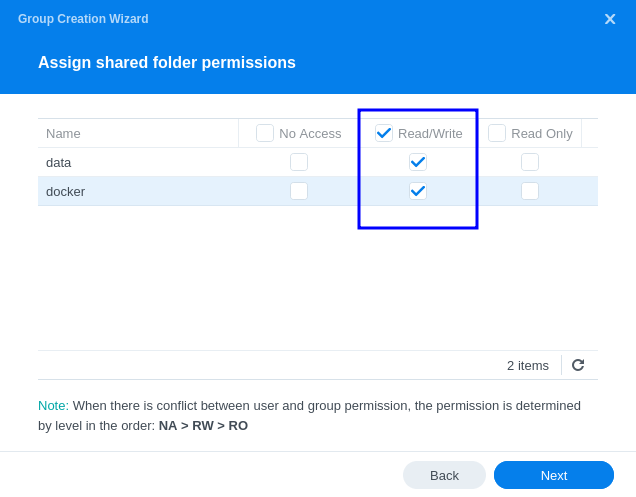
Task: Enable No Access for the data folder
Action: [299, 162]
